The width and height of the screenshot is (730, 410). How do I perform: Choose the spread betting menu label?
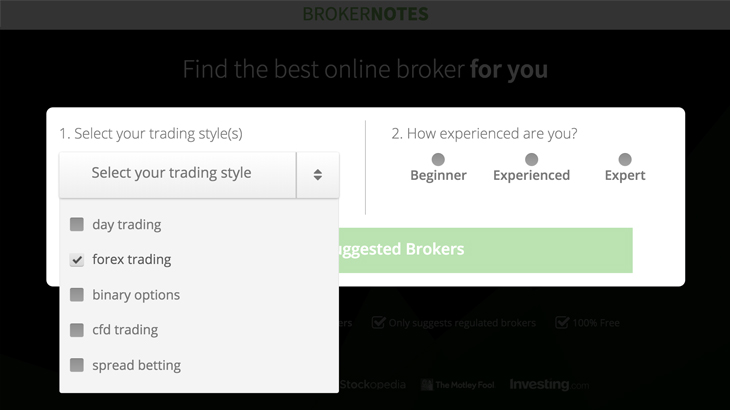(x=136, y=365)
